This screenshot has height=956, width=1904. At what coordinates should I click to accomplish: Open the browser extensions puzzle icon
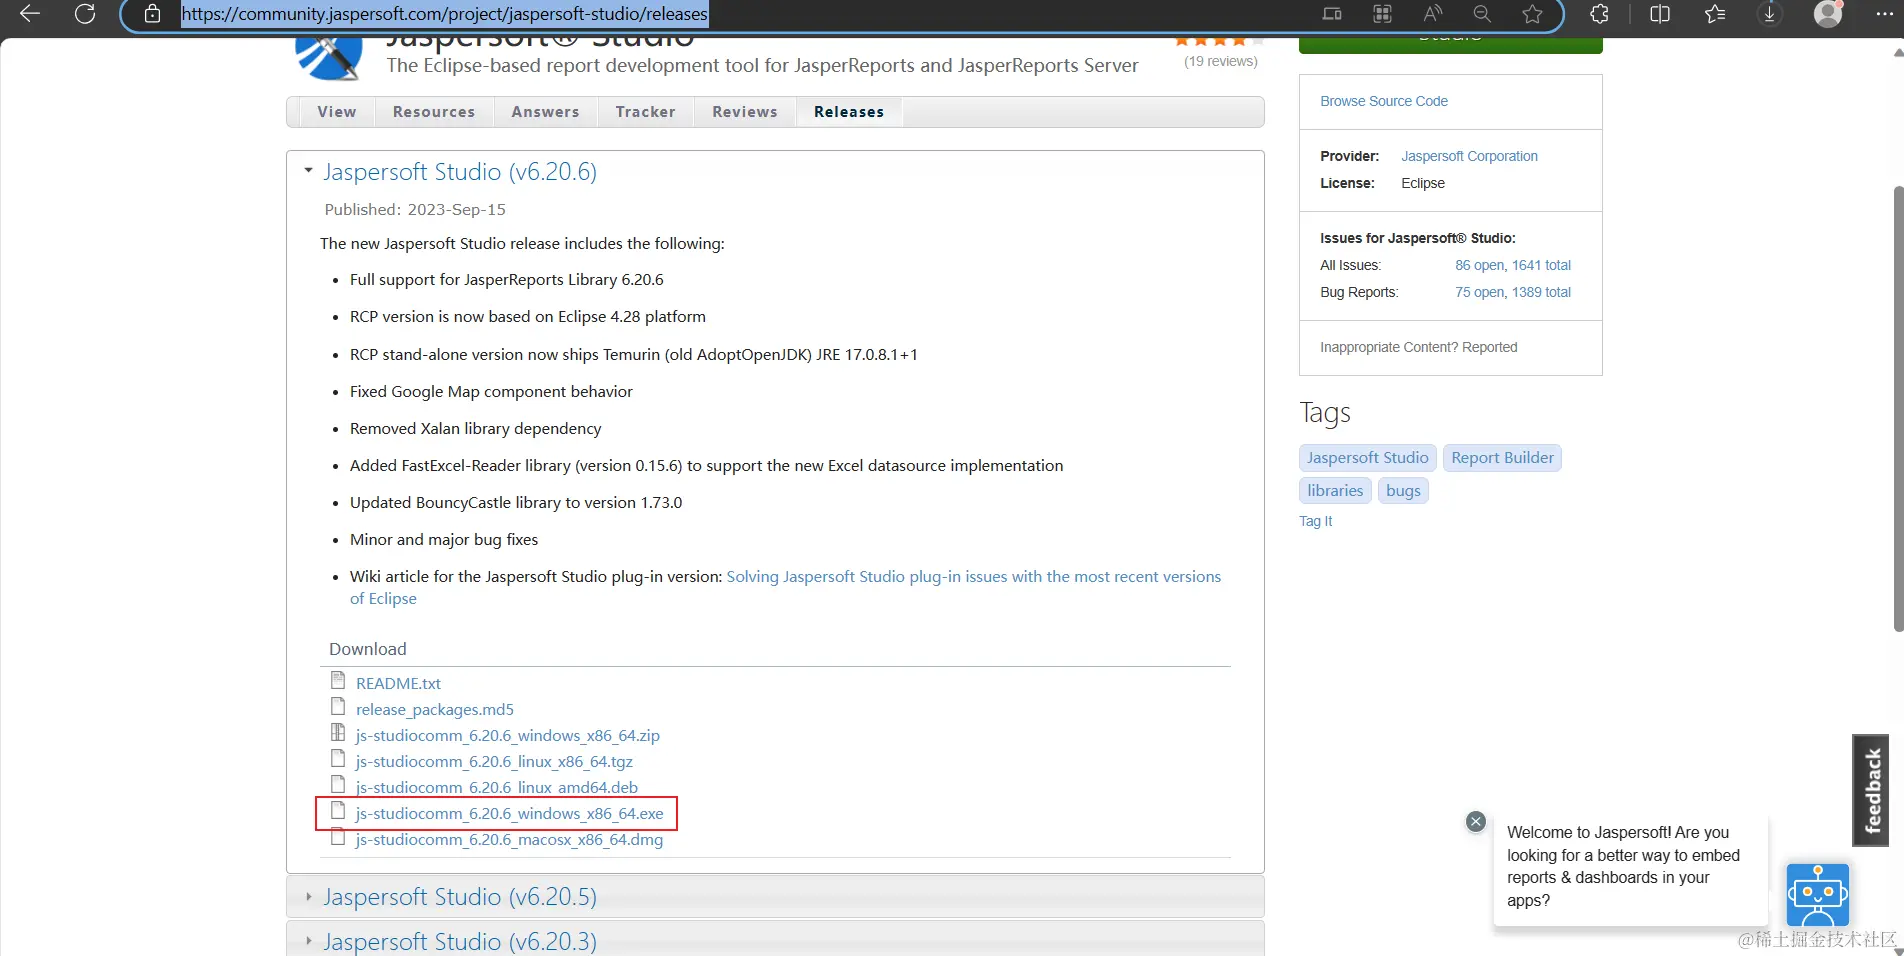pos(1599,14)
